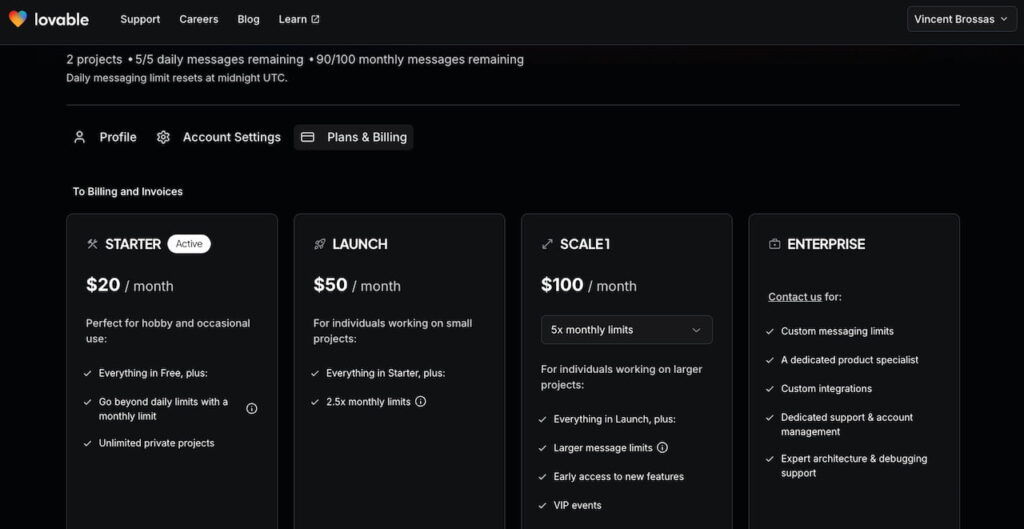
Task: Open the Support page
Action: point(140,20)
